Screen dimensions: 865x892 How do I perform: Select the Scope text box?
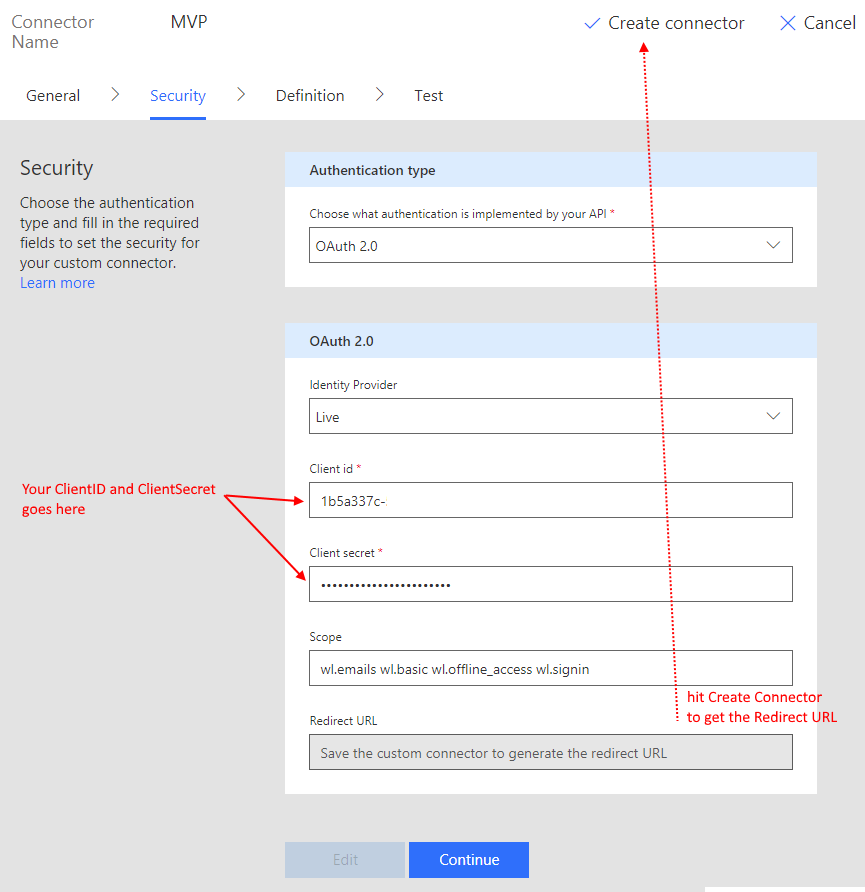(550, 669)
